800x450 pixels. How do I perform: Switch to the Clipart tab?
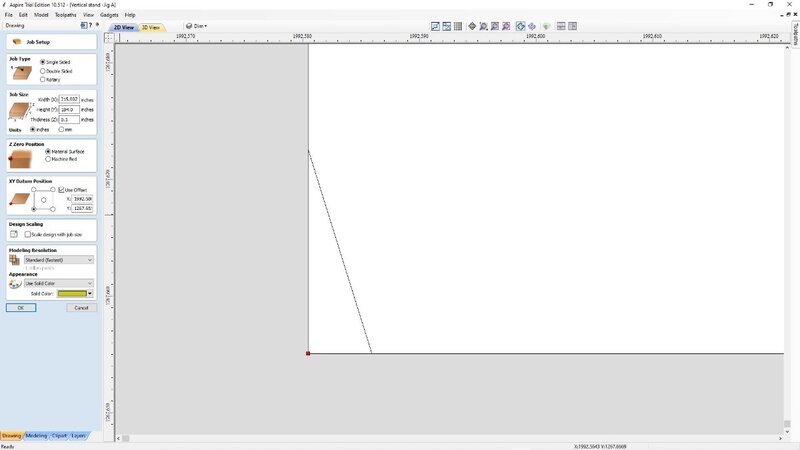coord(59,436)
